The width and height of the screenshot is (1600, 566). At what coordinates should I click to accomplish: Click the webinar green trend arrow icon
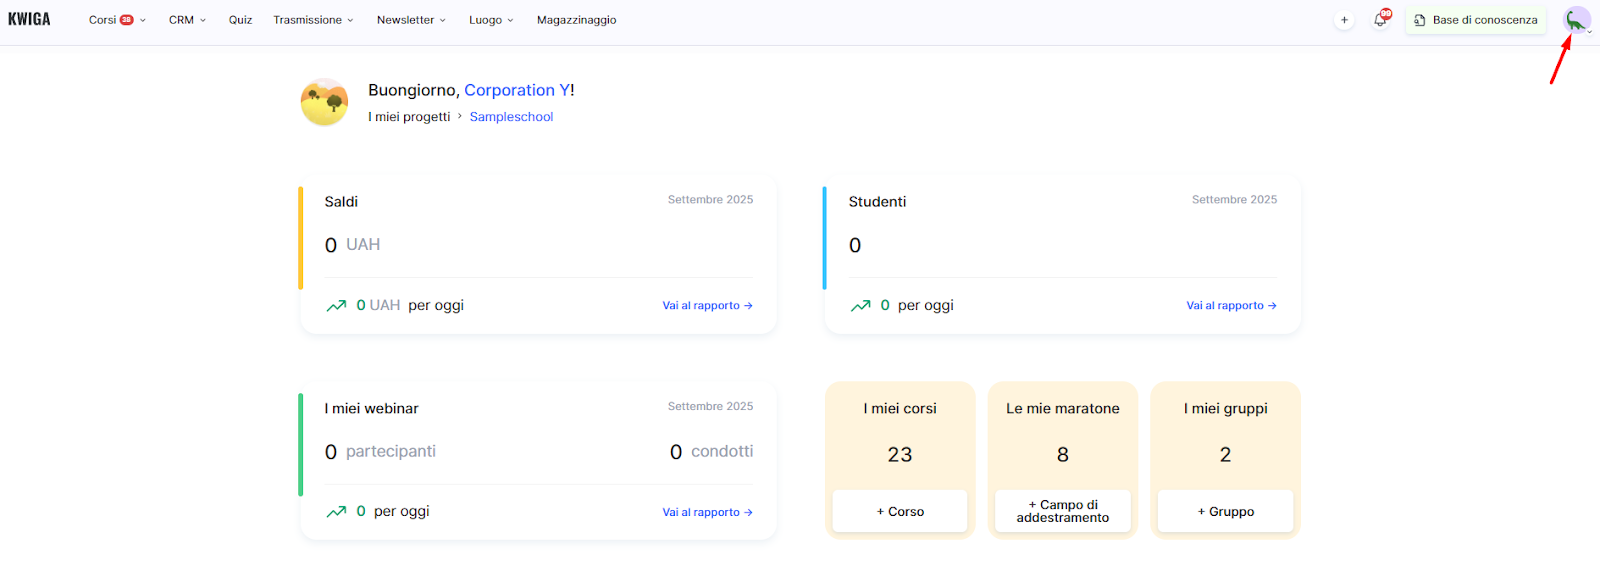coord(336,512)
